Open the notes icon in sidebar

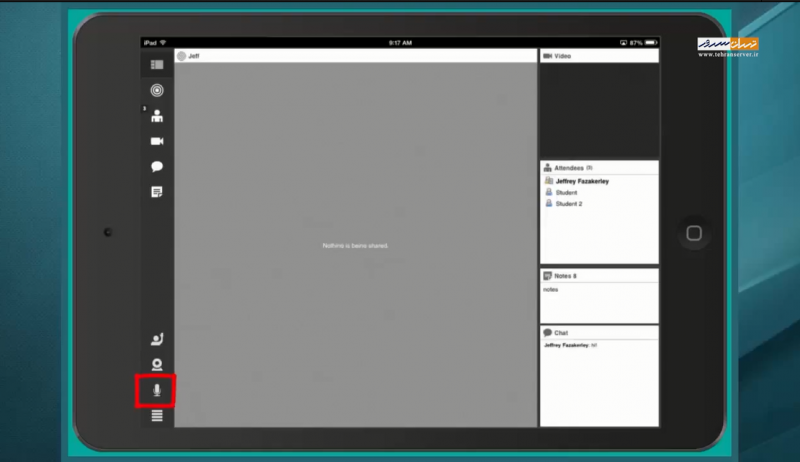157,191
